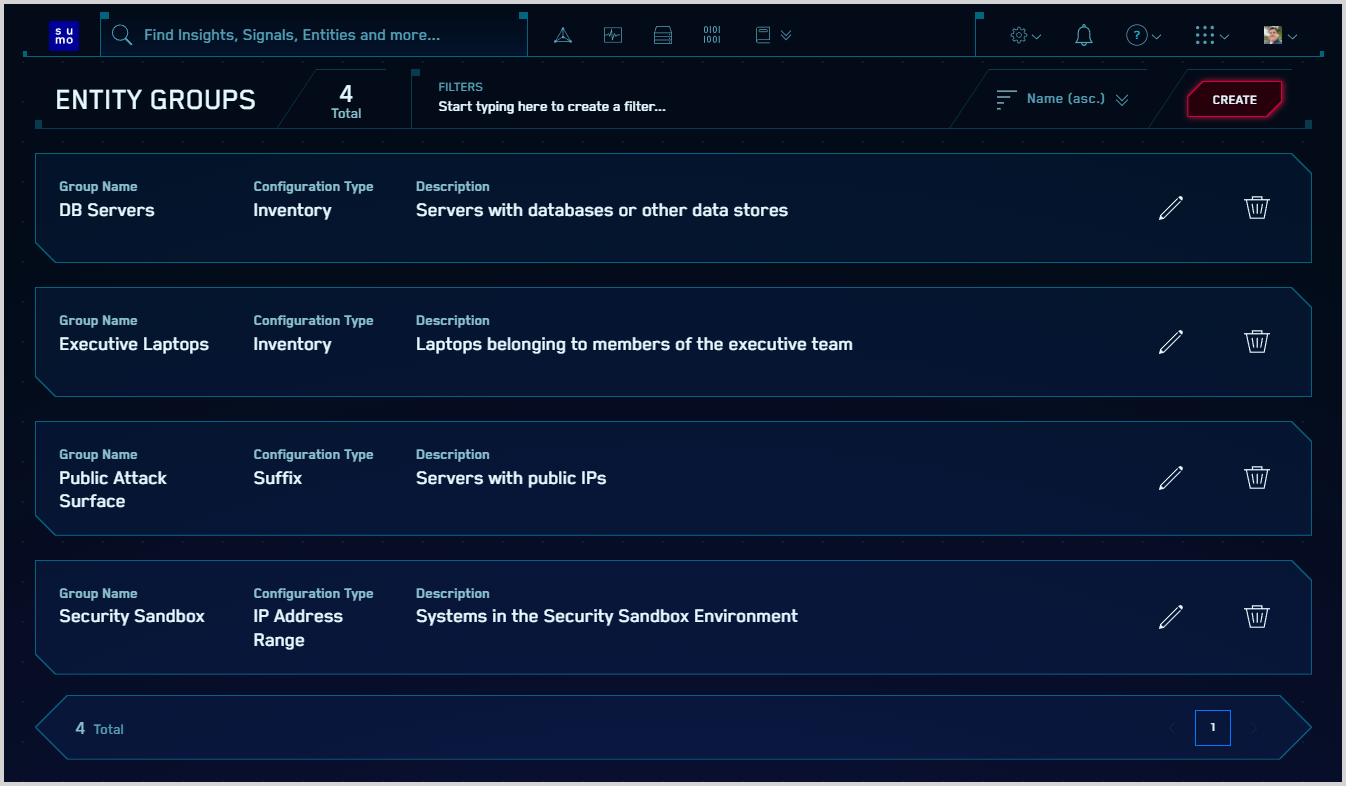1346x786 pixels.
Task: Go to pagination page 1
Action: click(x=1212, y=728)
